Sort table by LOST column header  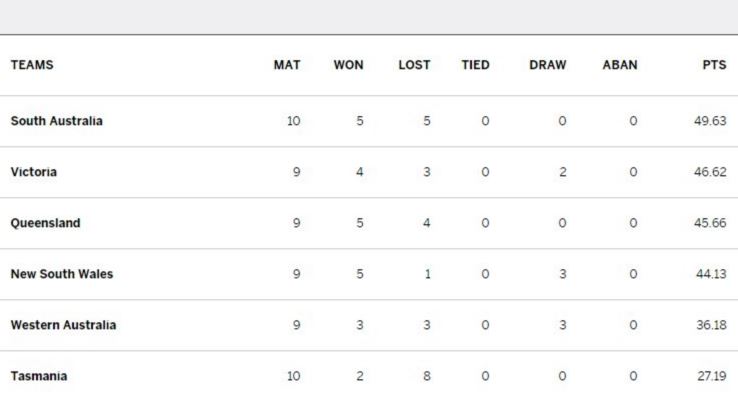click(415, 65)
